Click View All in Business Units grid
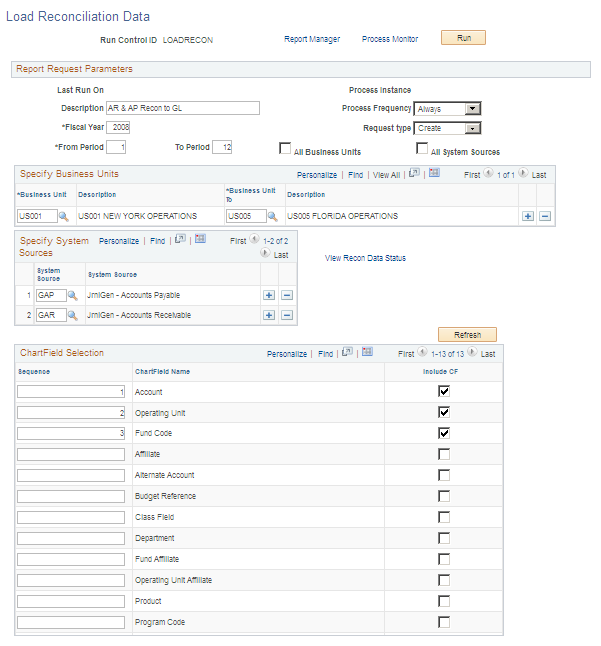Image resolution: width=601 pixels, height=646 pixels. 386,175
